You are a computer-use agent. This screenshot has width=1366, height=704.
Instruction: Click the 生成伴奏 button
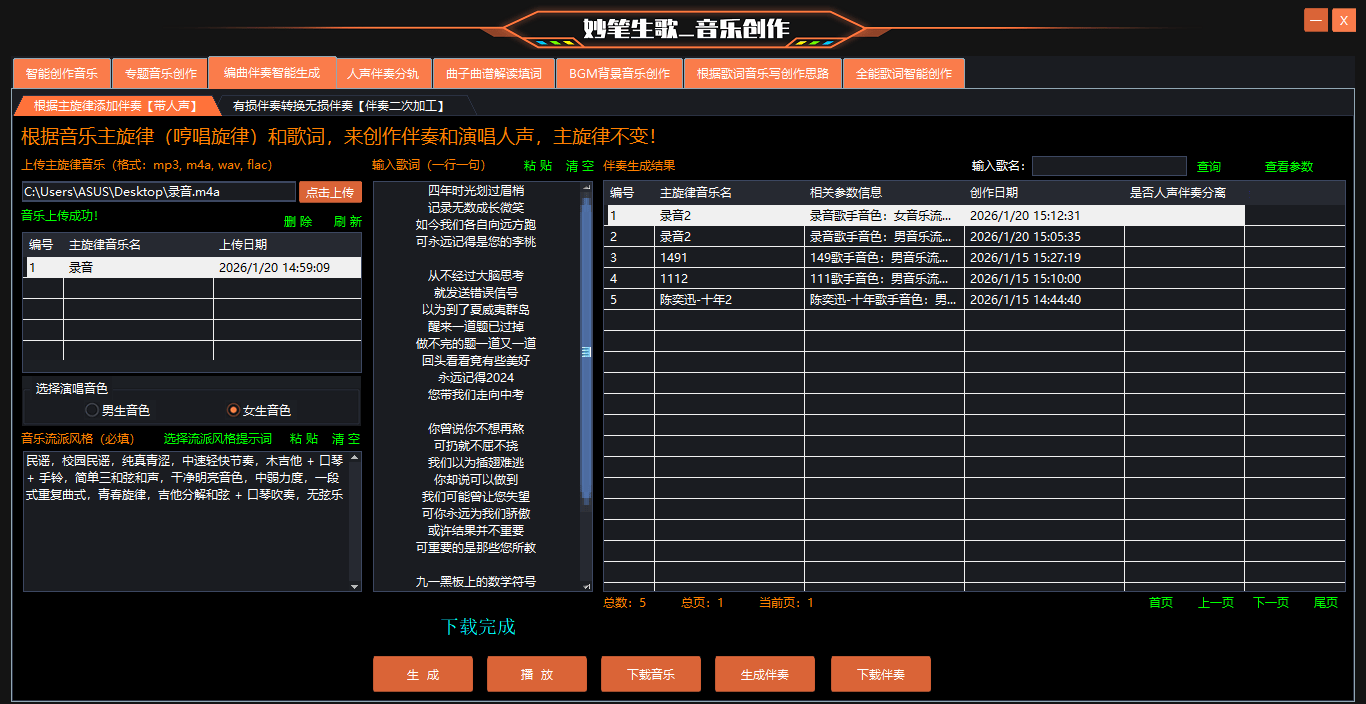coord(764,675)
